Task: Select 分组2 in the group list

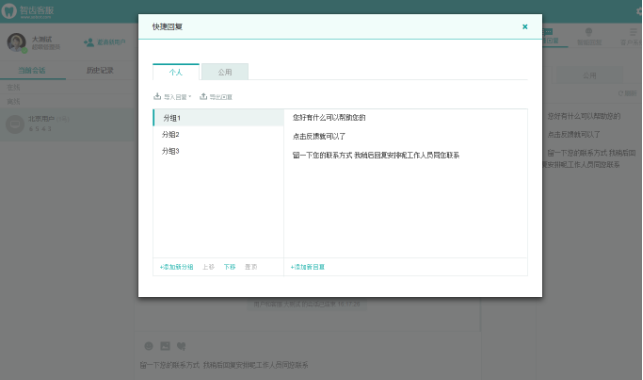Action: (218, 134)
